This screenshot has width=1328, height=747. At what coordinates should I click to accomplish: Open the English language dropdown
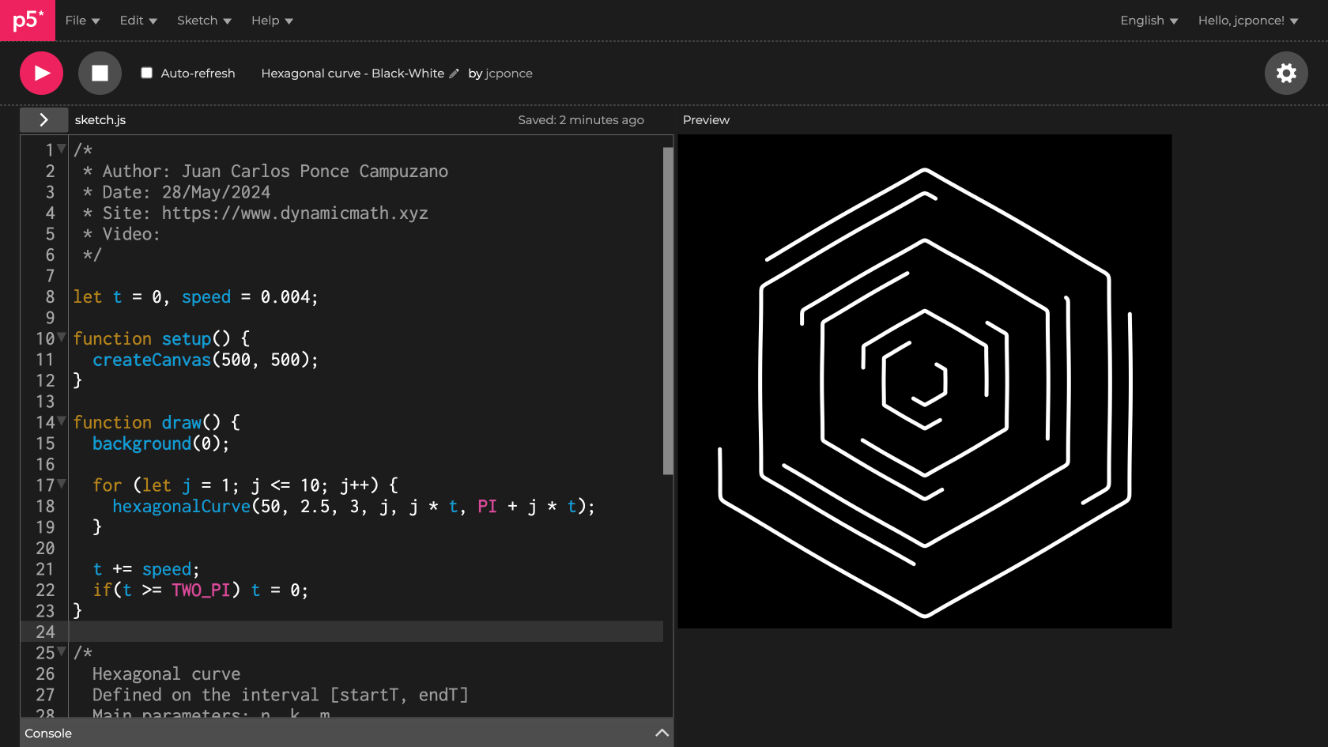1149,20
